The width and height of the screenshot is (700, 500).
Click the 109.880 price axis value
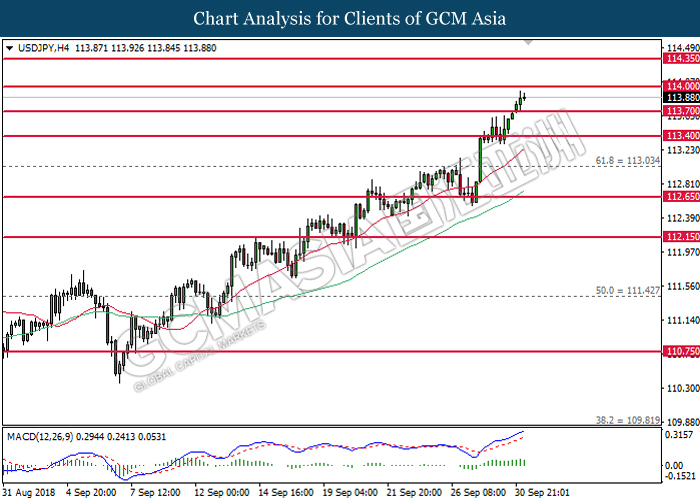pyautogui.click(x=683, y=422)
